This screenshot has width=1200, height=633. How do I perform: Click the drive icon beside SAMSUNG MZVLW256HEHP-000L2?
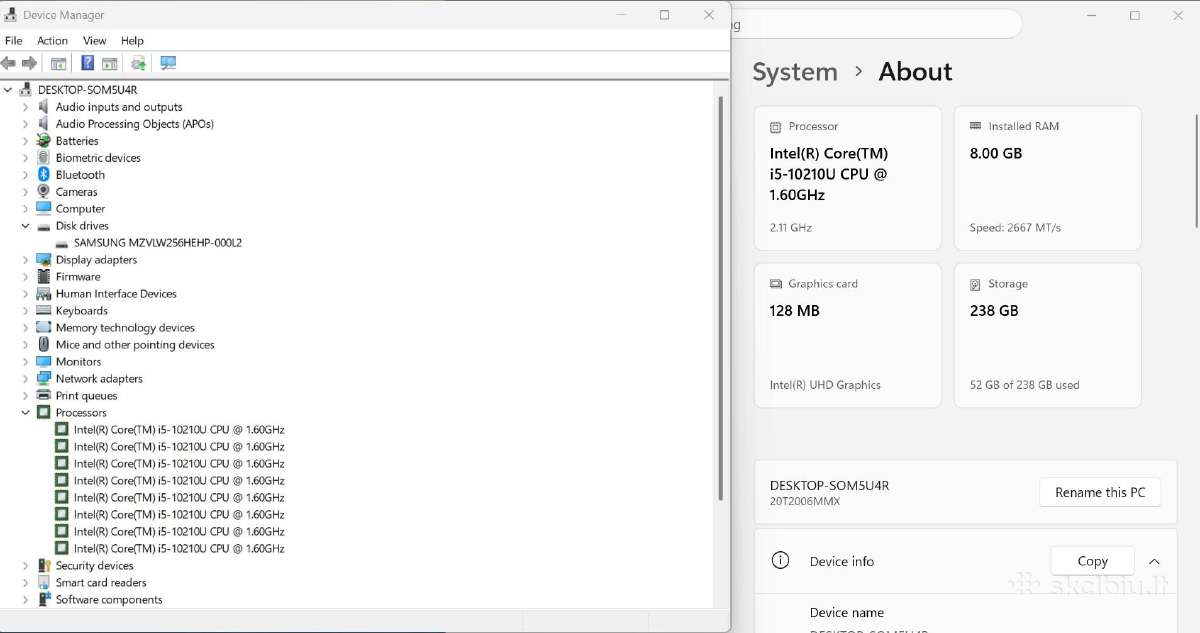[62, 243]
